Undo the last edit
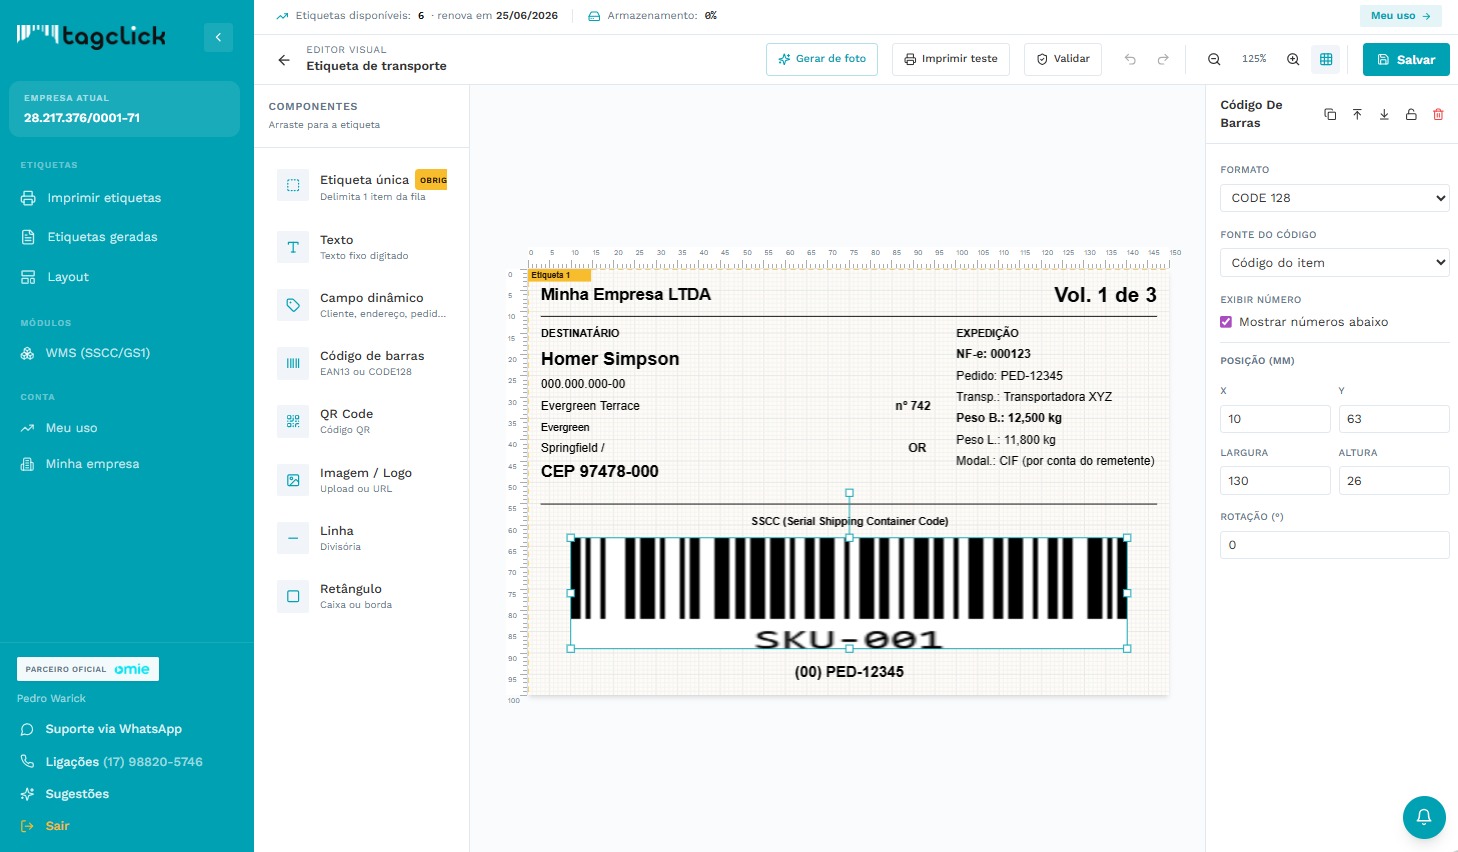 [1130, 59]
